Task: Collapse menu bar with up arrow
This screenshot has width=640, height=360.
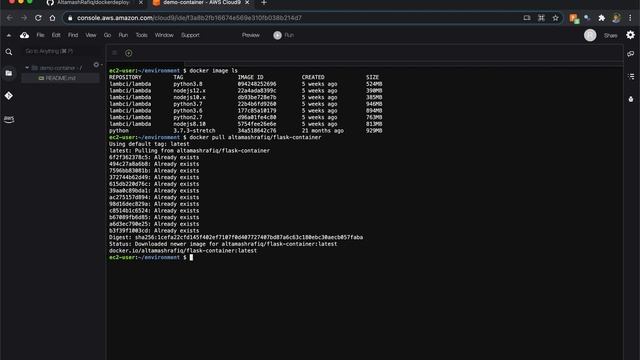Action: tap(9, 36)
